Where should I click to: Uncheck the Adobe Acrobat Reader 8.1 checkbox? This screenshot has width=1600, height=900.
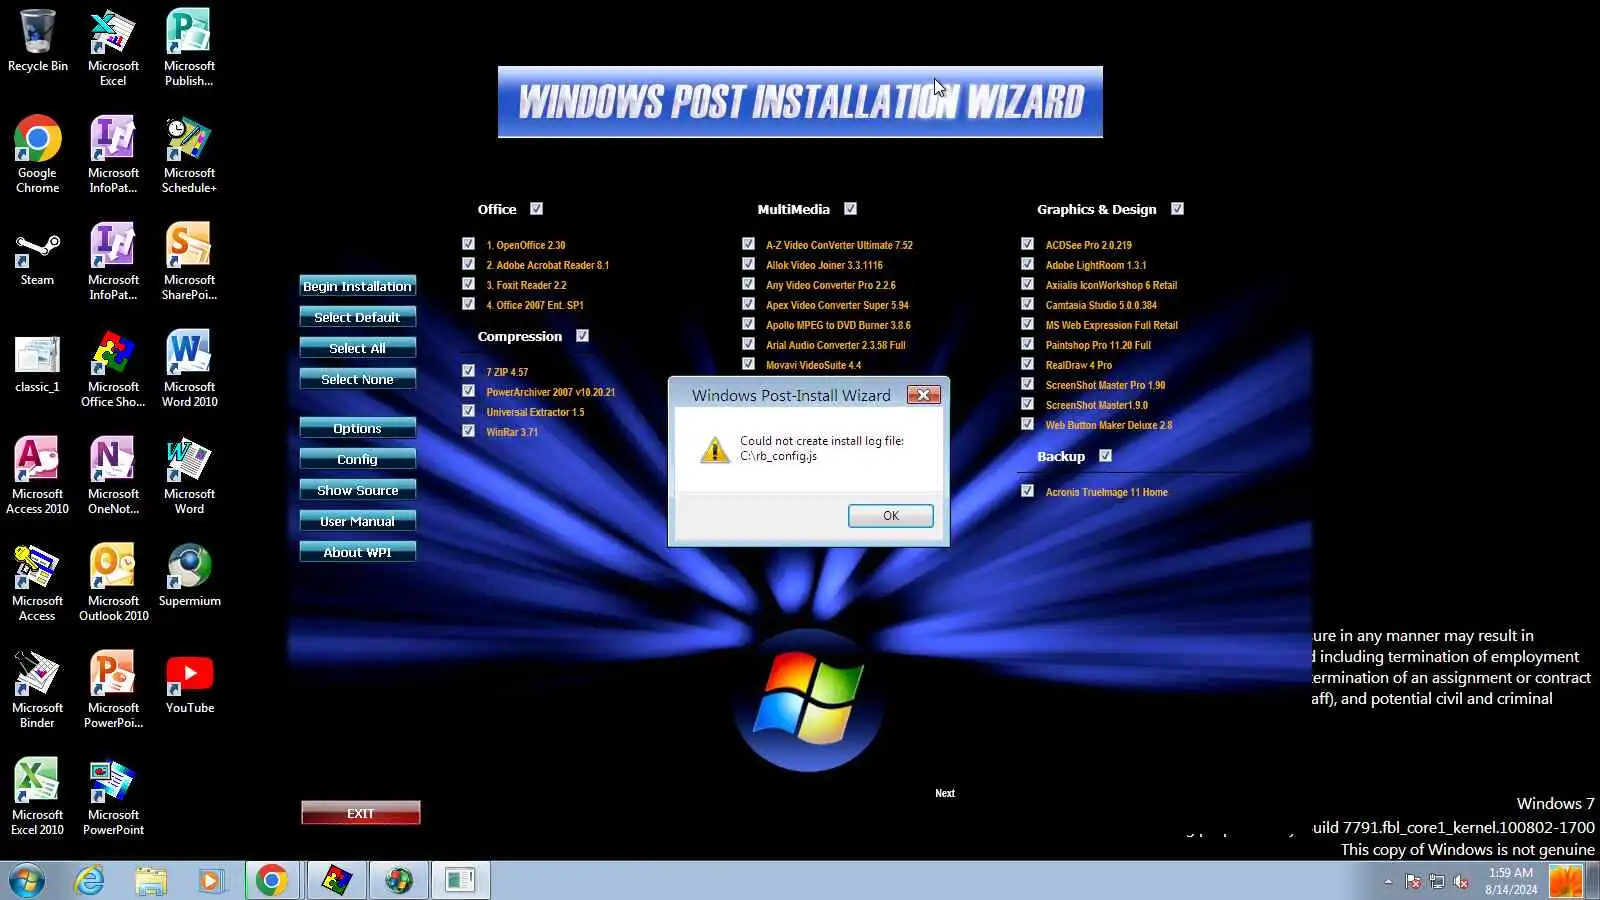point(468,264)
